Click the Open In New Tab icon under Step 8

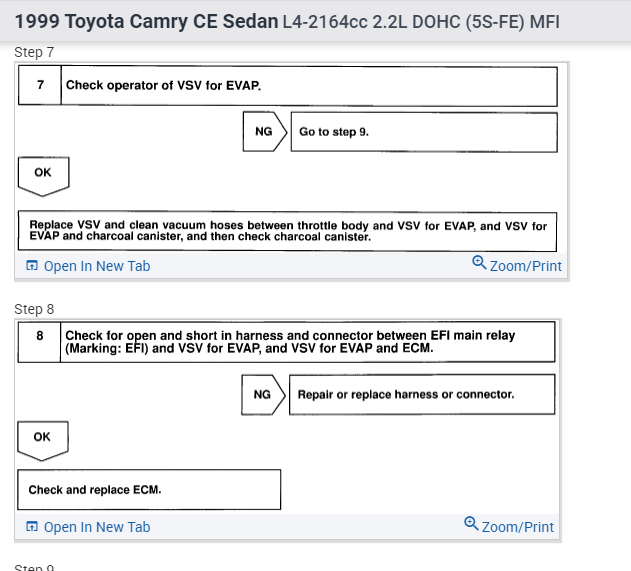point(32,527)
